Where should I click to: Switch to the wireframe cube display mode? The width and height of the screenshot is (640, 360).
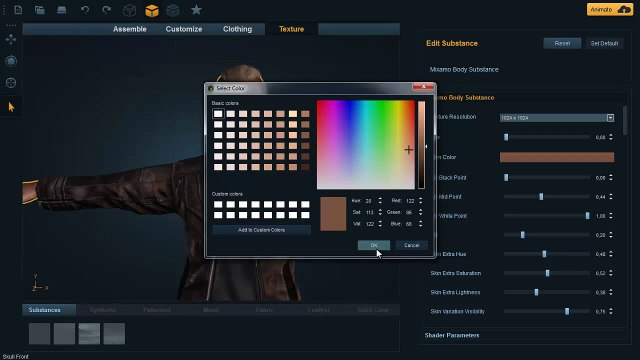click(129, 10)
